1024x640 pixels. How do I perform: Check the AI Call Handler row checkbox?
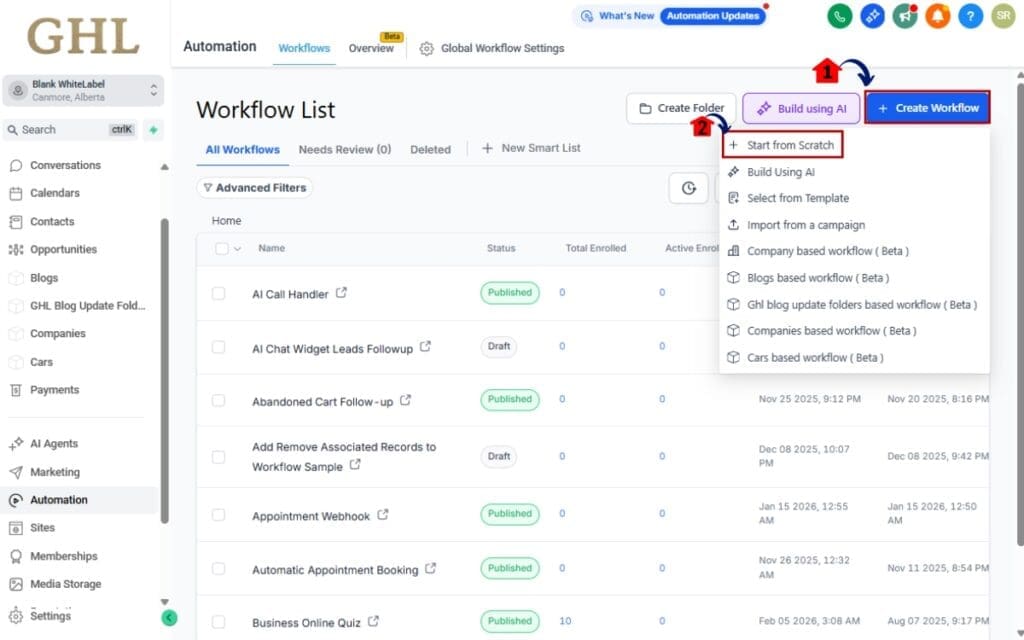[x=219, y=294]
